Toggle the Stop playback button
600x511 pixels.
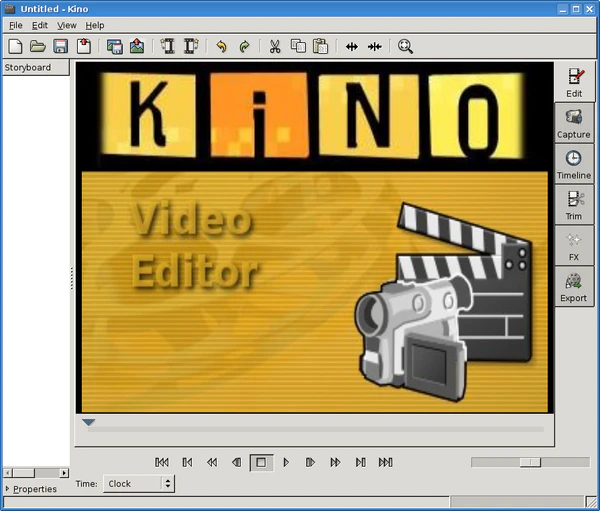261,462
